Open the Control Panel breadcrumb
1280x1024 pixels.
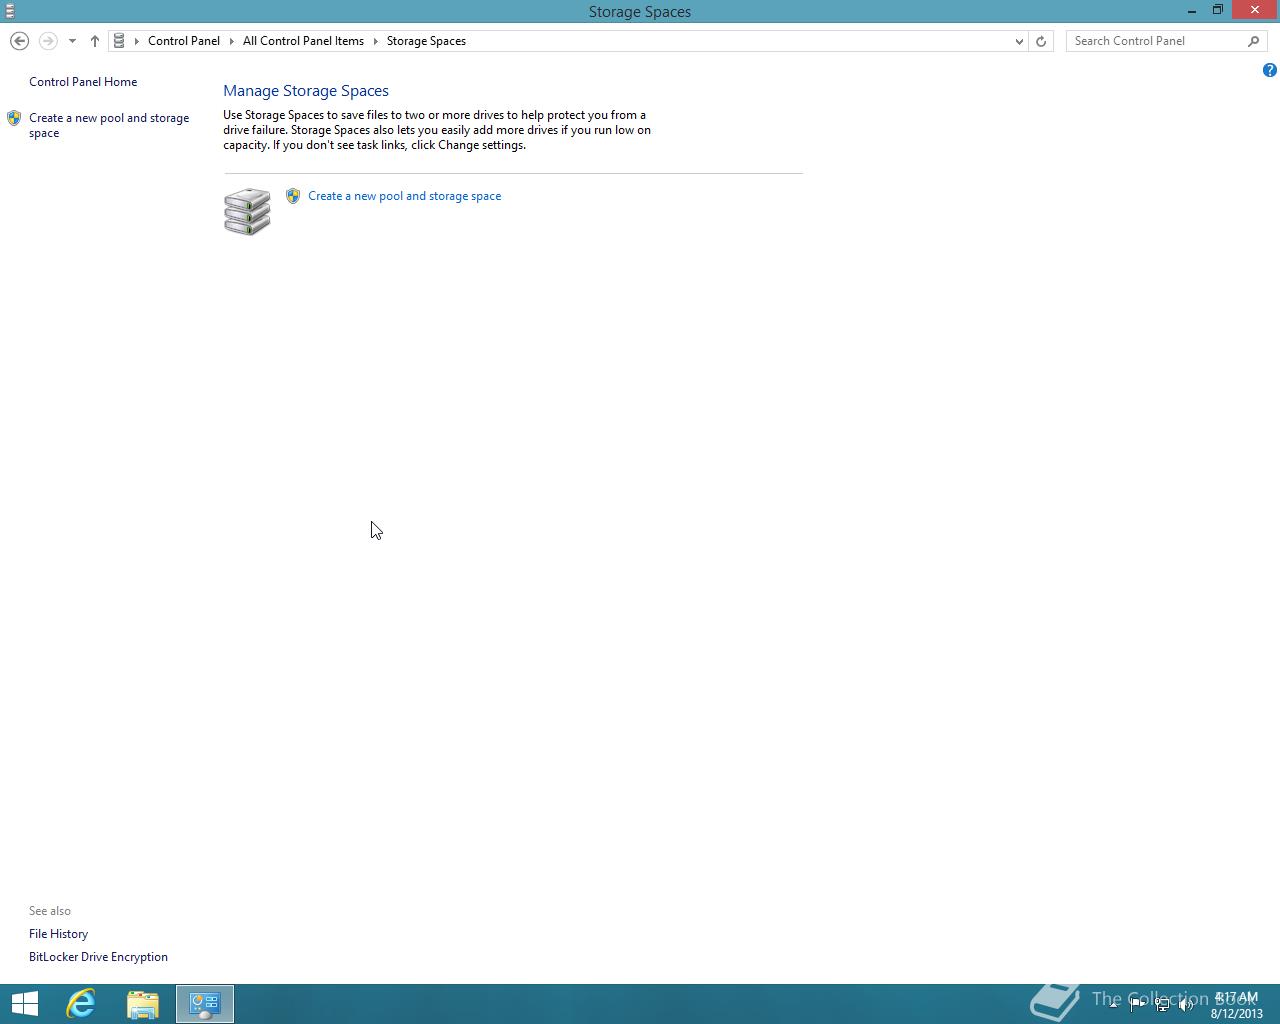184,41
